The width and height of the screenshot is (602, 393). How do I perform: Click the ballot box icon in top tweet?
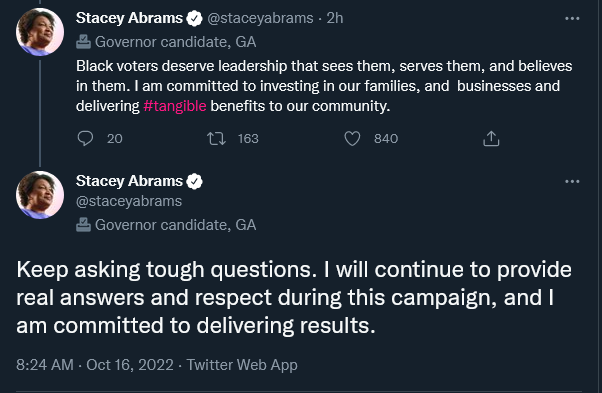[83, 42]
